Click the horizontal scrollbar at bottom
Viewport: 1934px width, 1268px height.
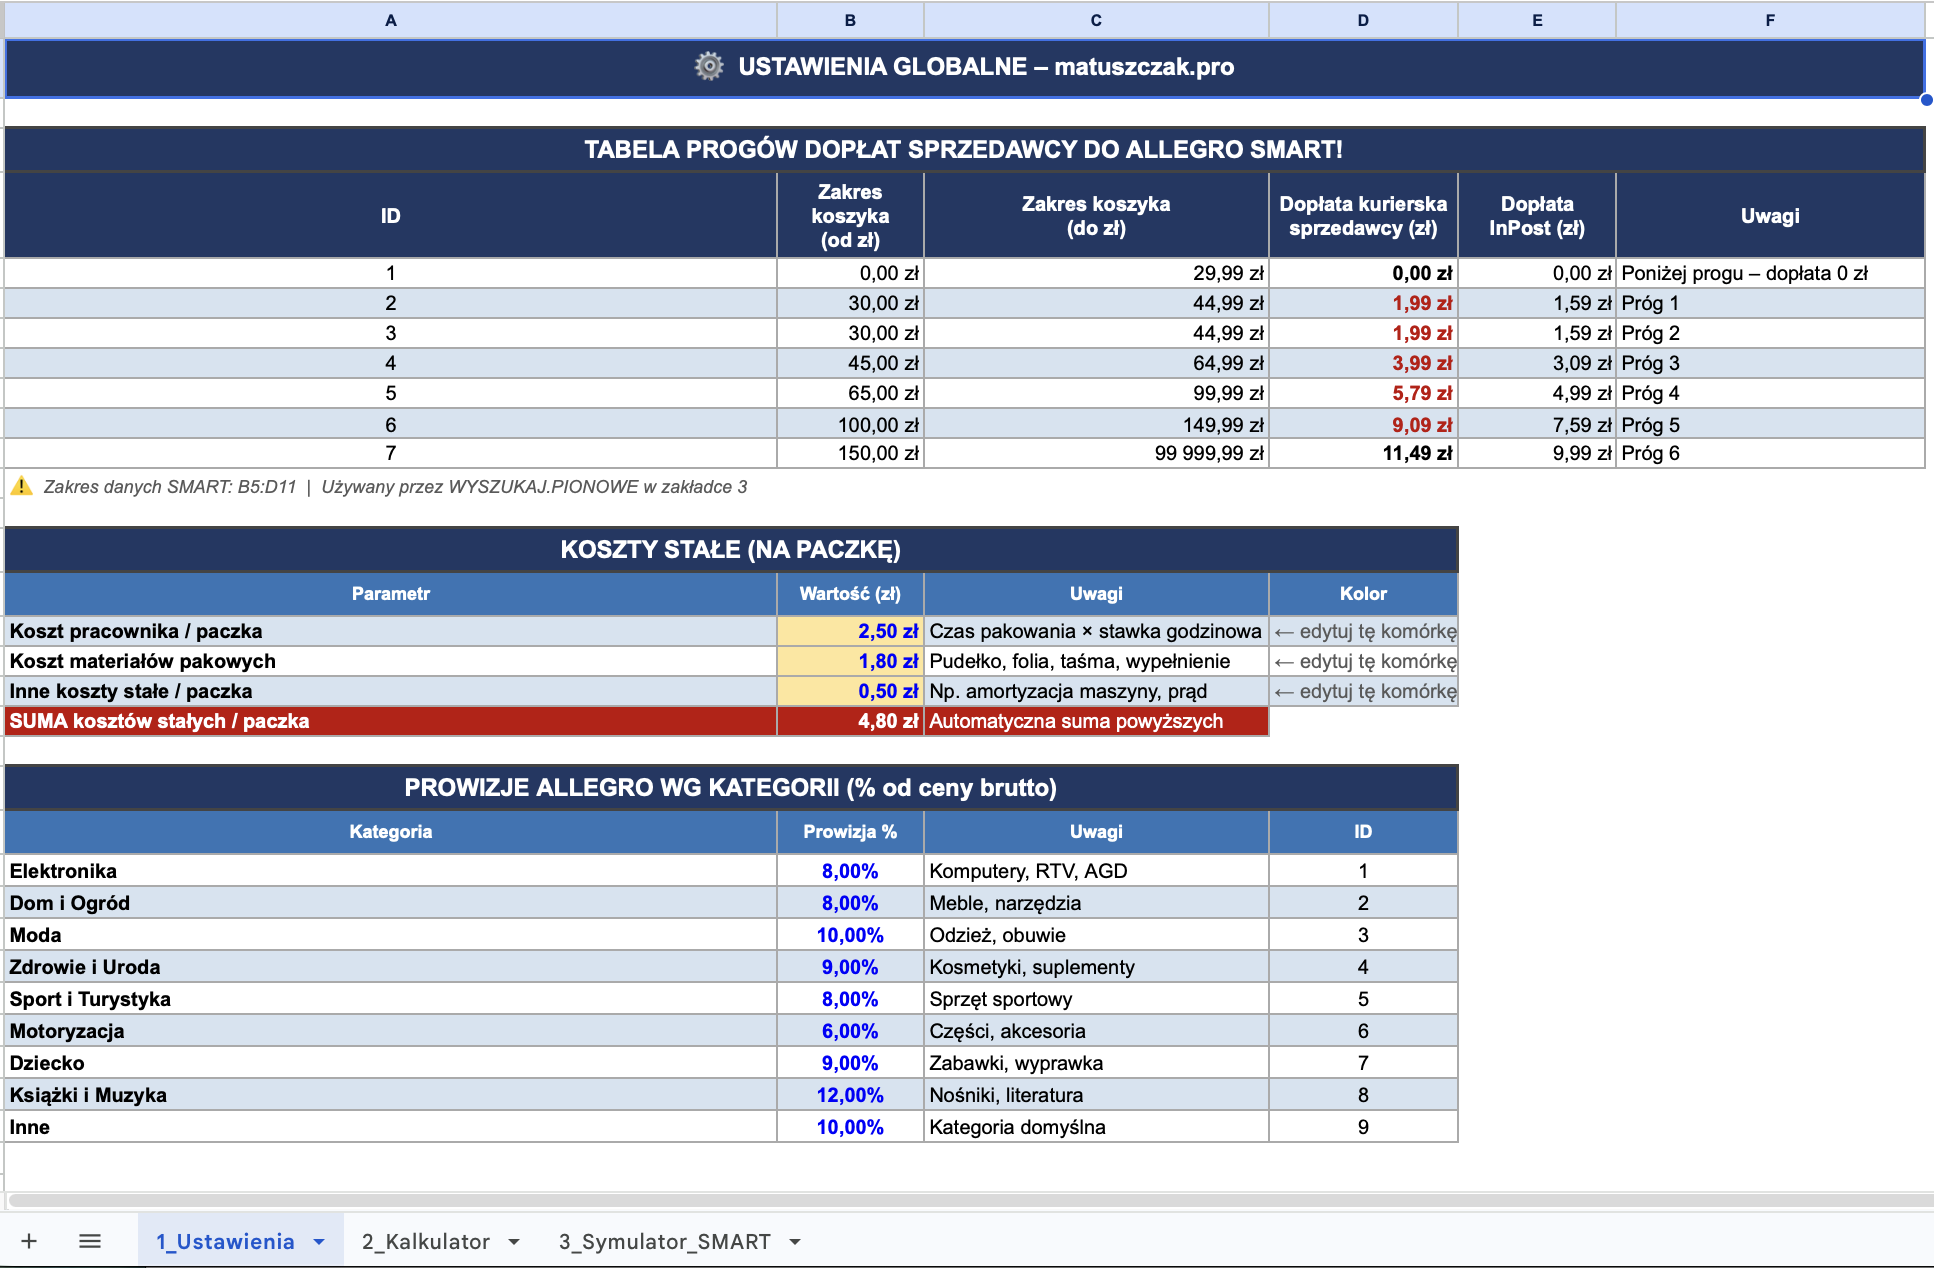coord(960,1200)
